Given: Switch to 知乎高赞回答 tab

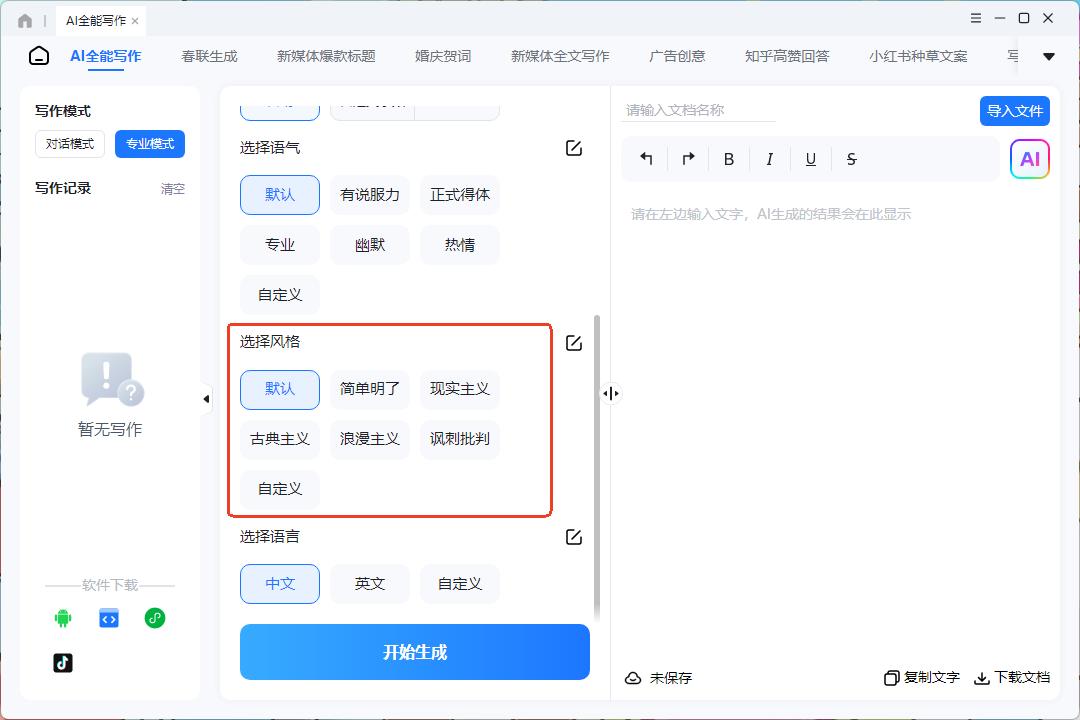Looking at the screenshot, I should tap(787, 56).
